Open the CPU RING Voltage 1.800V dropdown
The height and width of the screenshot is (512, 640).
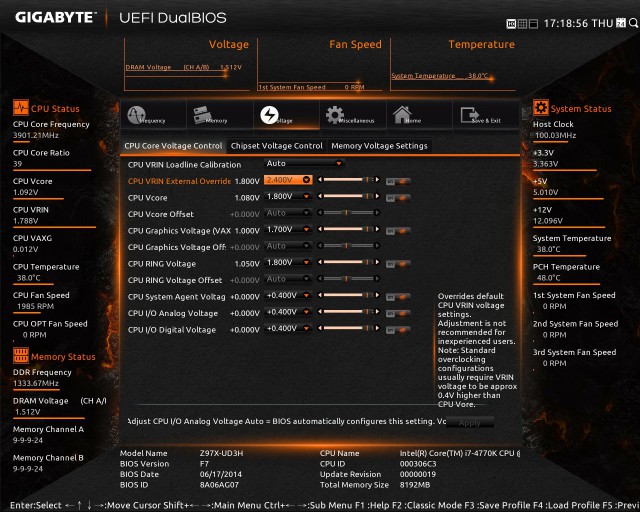288,262
